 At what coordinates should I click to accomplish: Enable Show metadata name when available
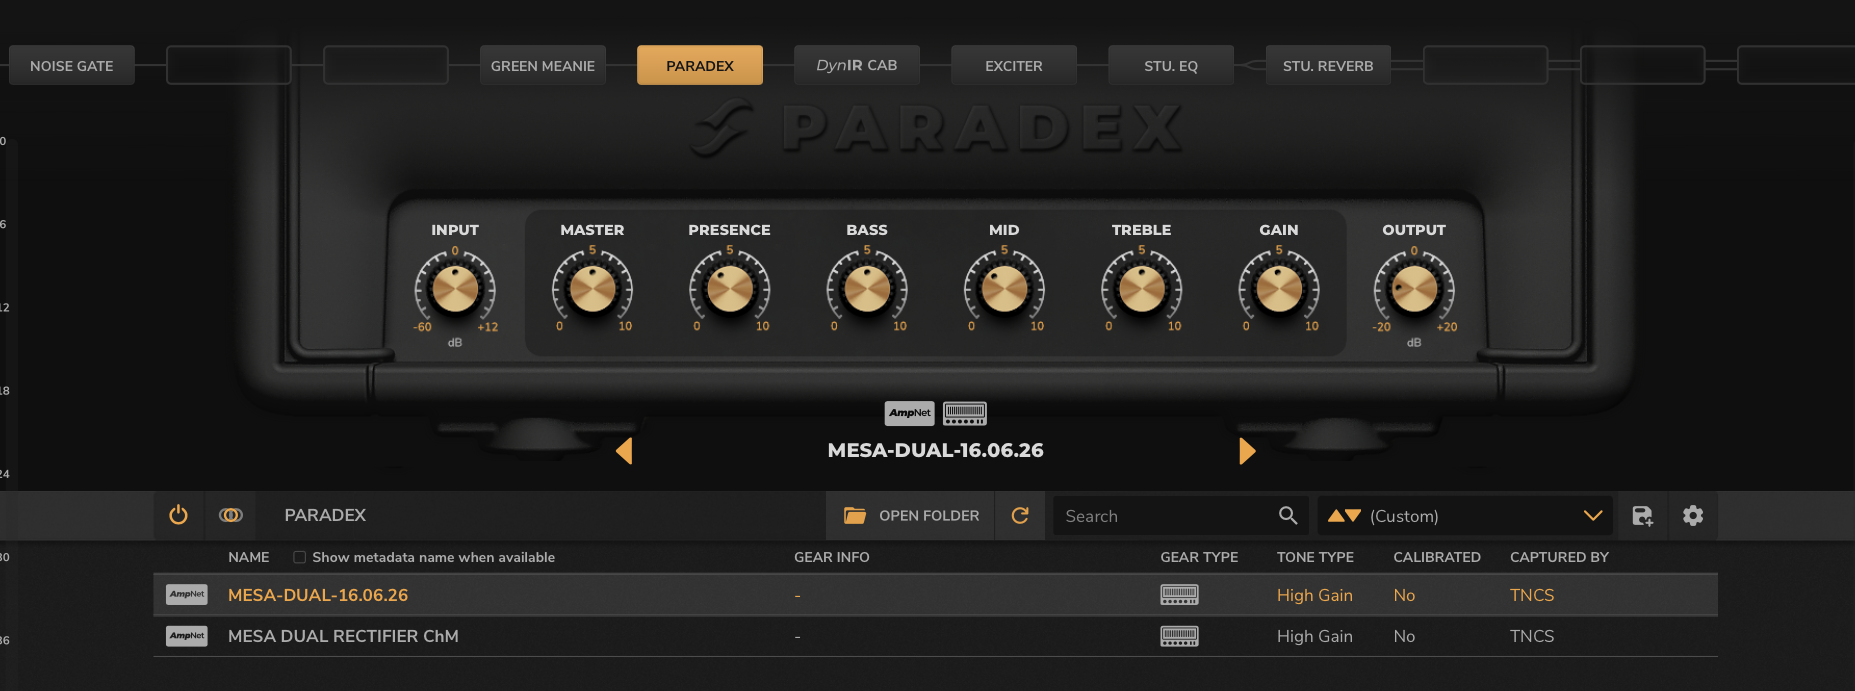(299, 557)
